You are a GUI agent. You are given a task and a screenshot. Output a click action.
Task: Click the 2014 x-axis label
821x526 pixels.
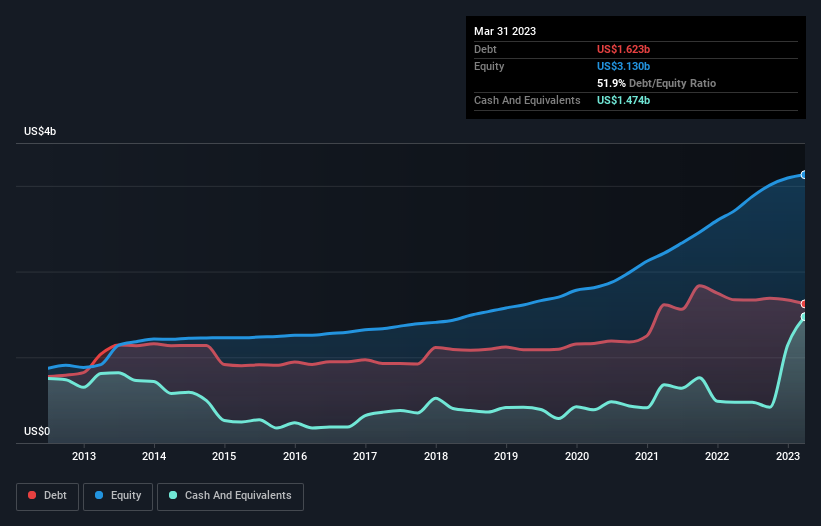click(x=154, y=456)
